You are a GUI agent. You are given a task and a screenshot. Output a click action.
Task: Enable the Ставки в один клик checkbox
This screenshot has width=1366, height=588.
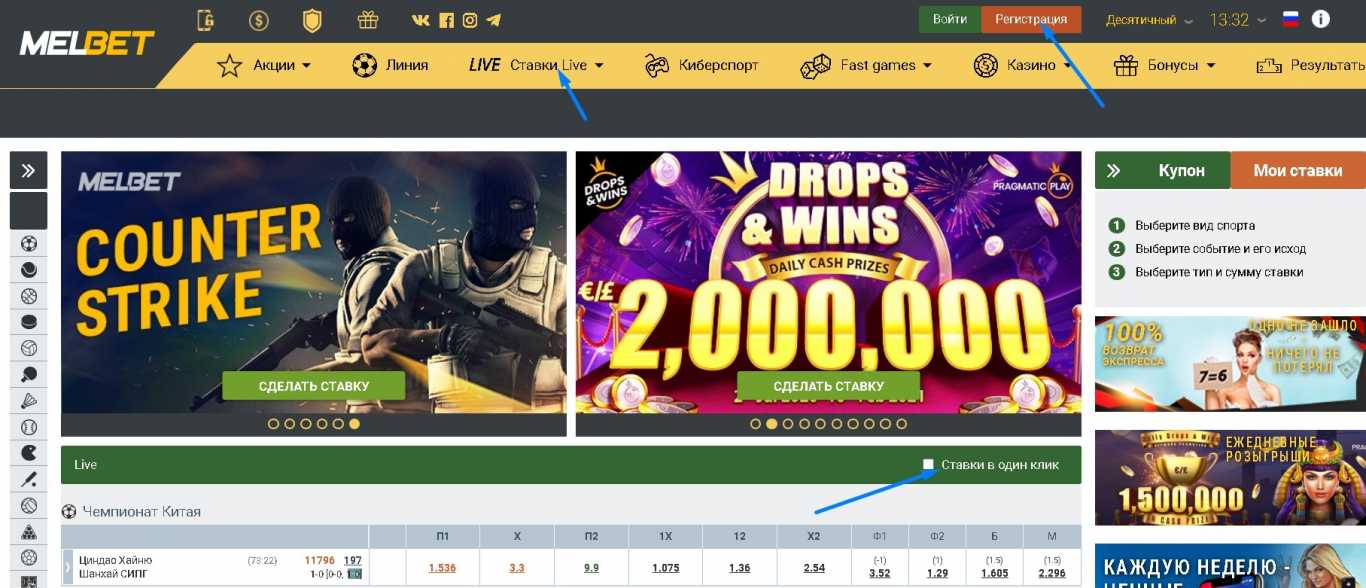[928, 464]
